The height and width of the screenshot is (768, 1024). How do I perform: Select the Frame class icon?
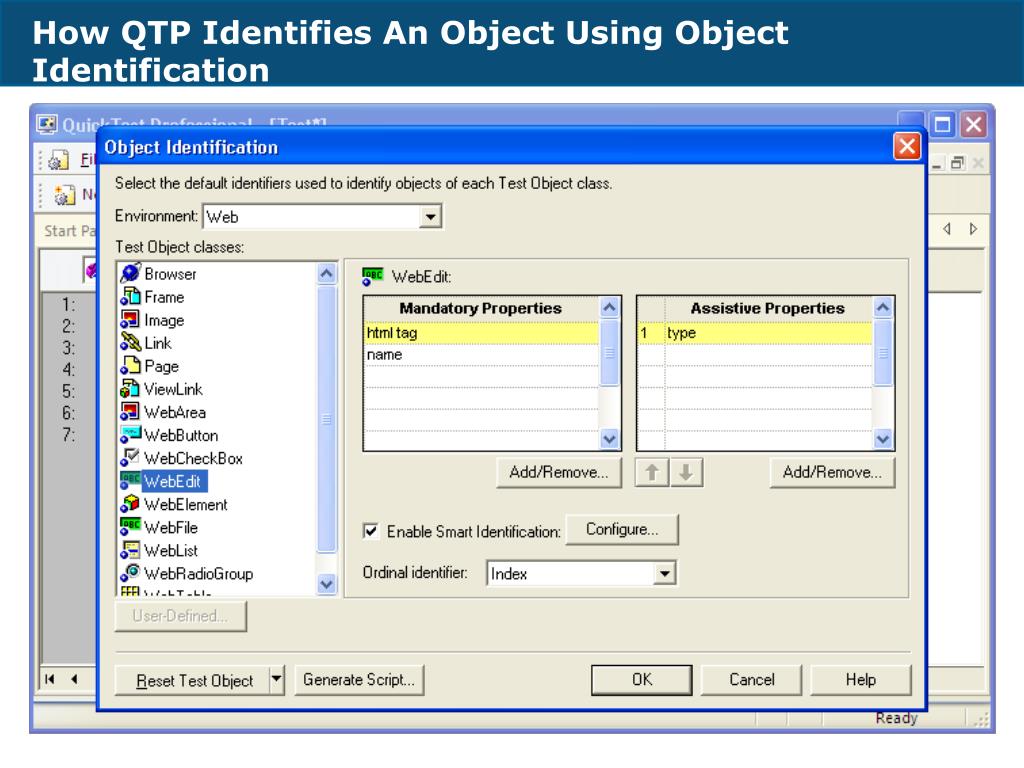pos(131,296)
